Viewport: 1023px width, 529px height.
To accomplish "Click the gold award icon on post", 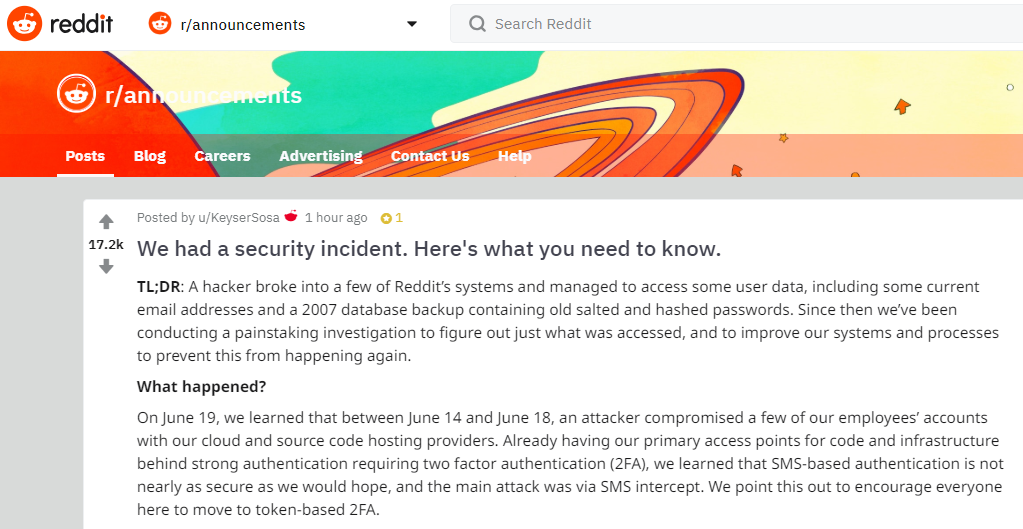I will [x=386, y=218].
